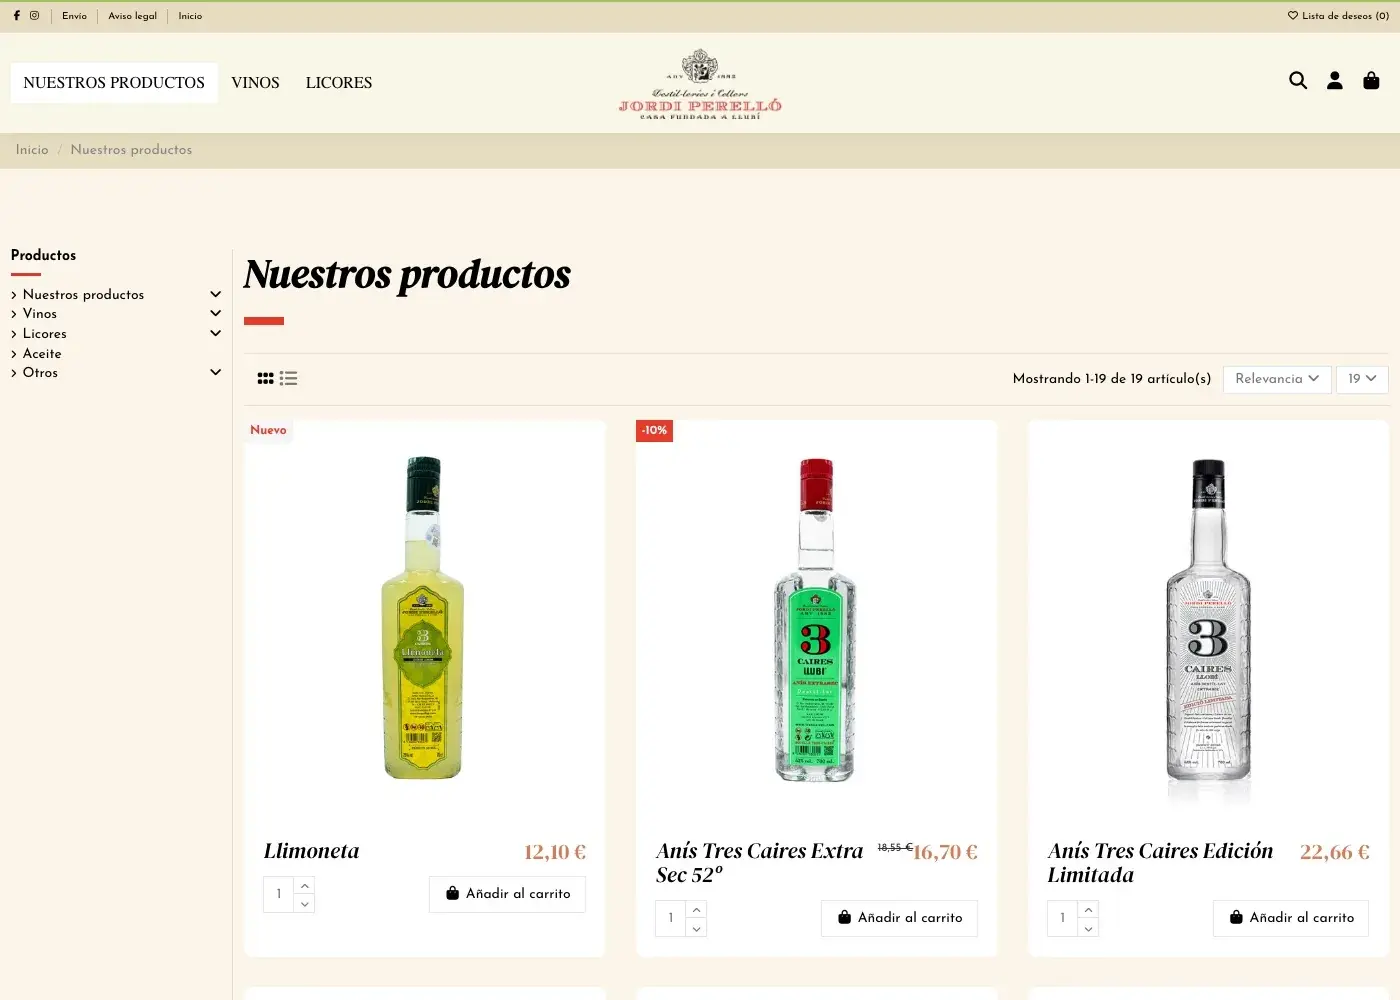Increase Llimoneta quantity
This screenshot has height=1000, width=1400.
[305, 885]
